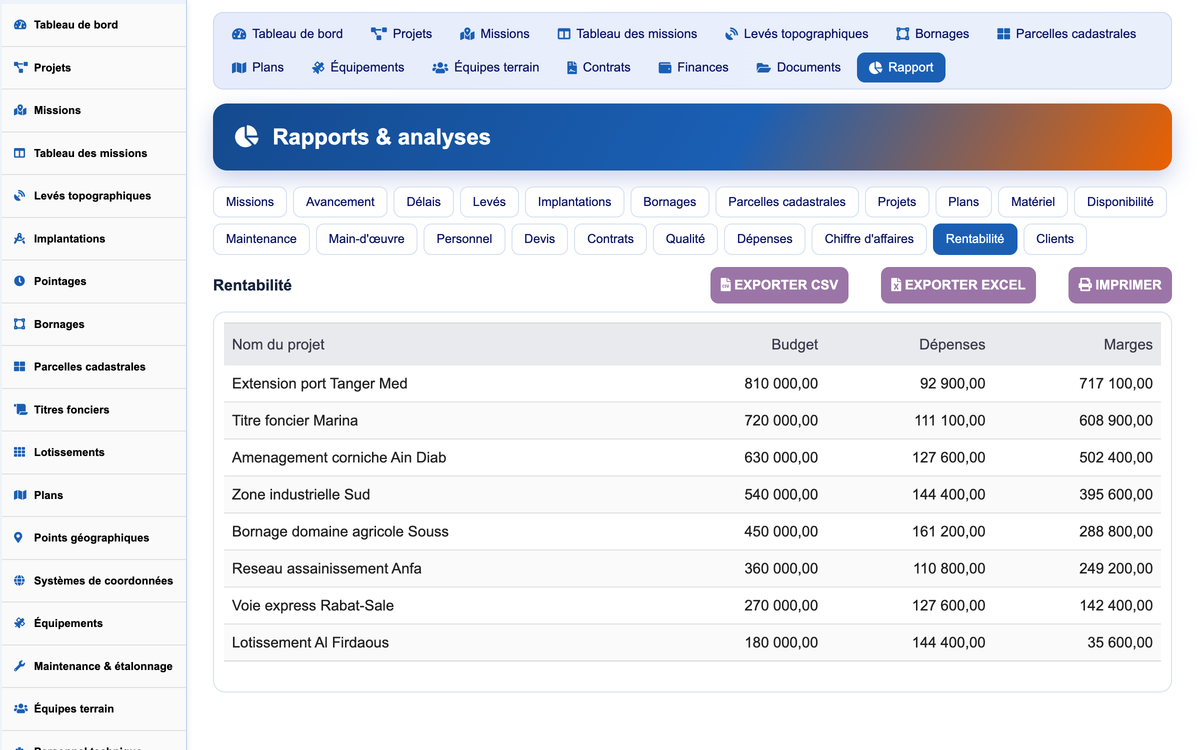The width and height of the screenshot is (1200, 750).
Task: Select the active Rentabilité report tab
Action: (975, 239)
